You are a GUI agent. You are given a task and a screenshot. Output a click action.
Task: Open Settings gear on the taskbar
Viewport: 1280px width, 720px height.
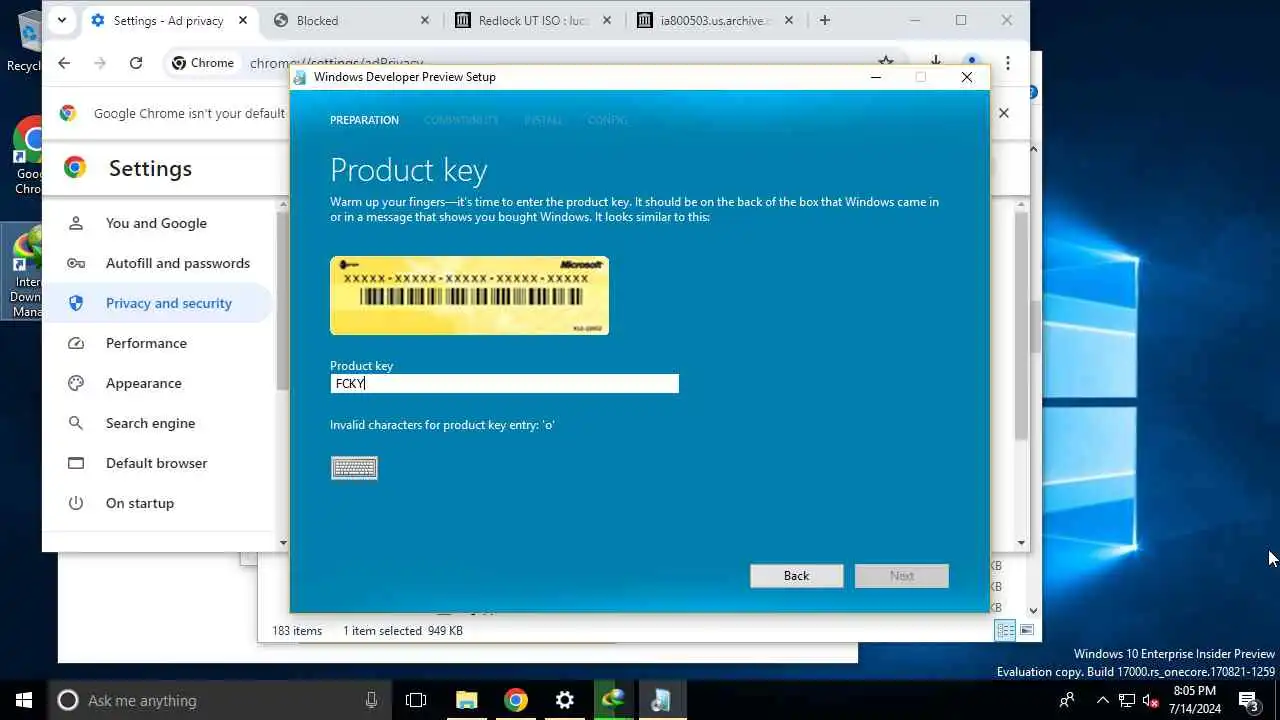click(x=565, y=700)
